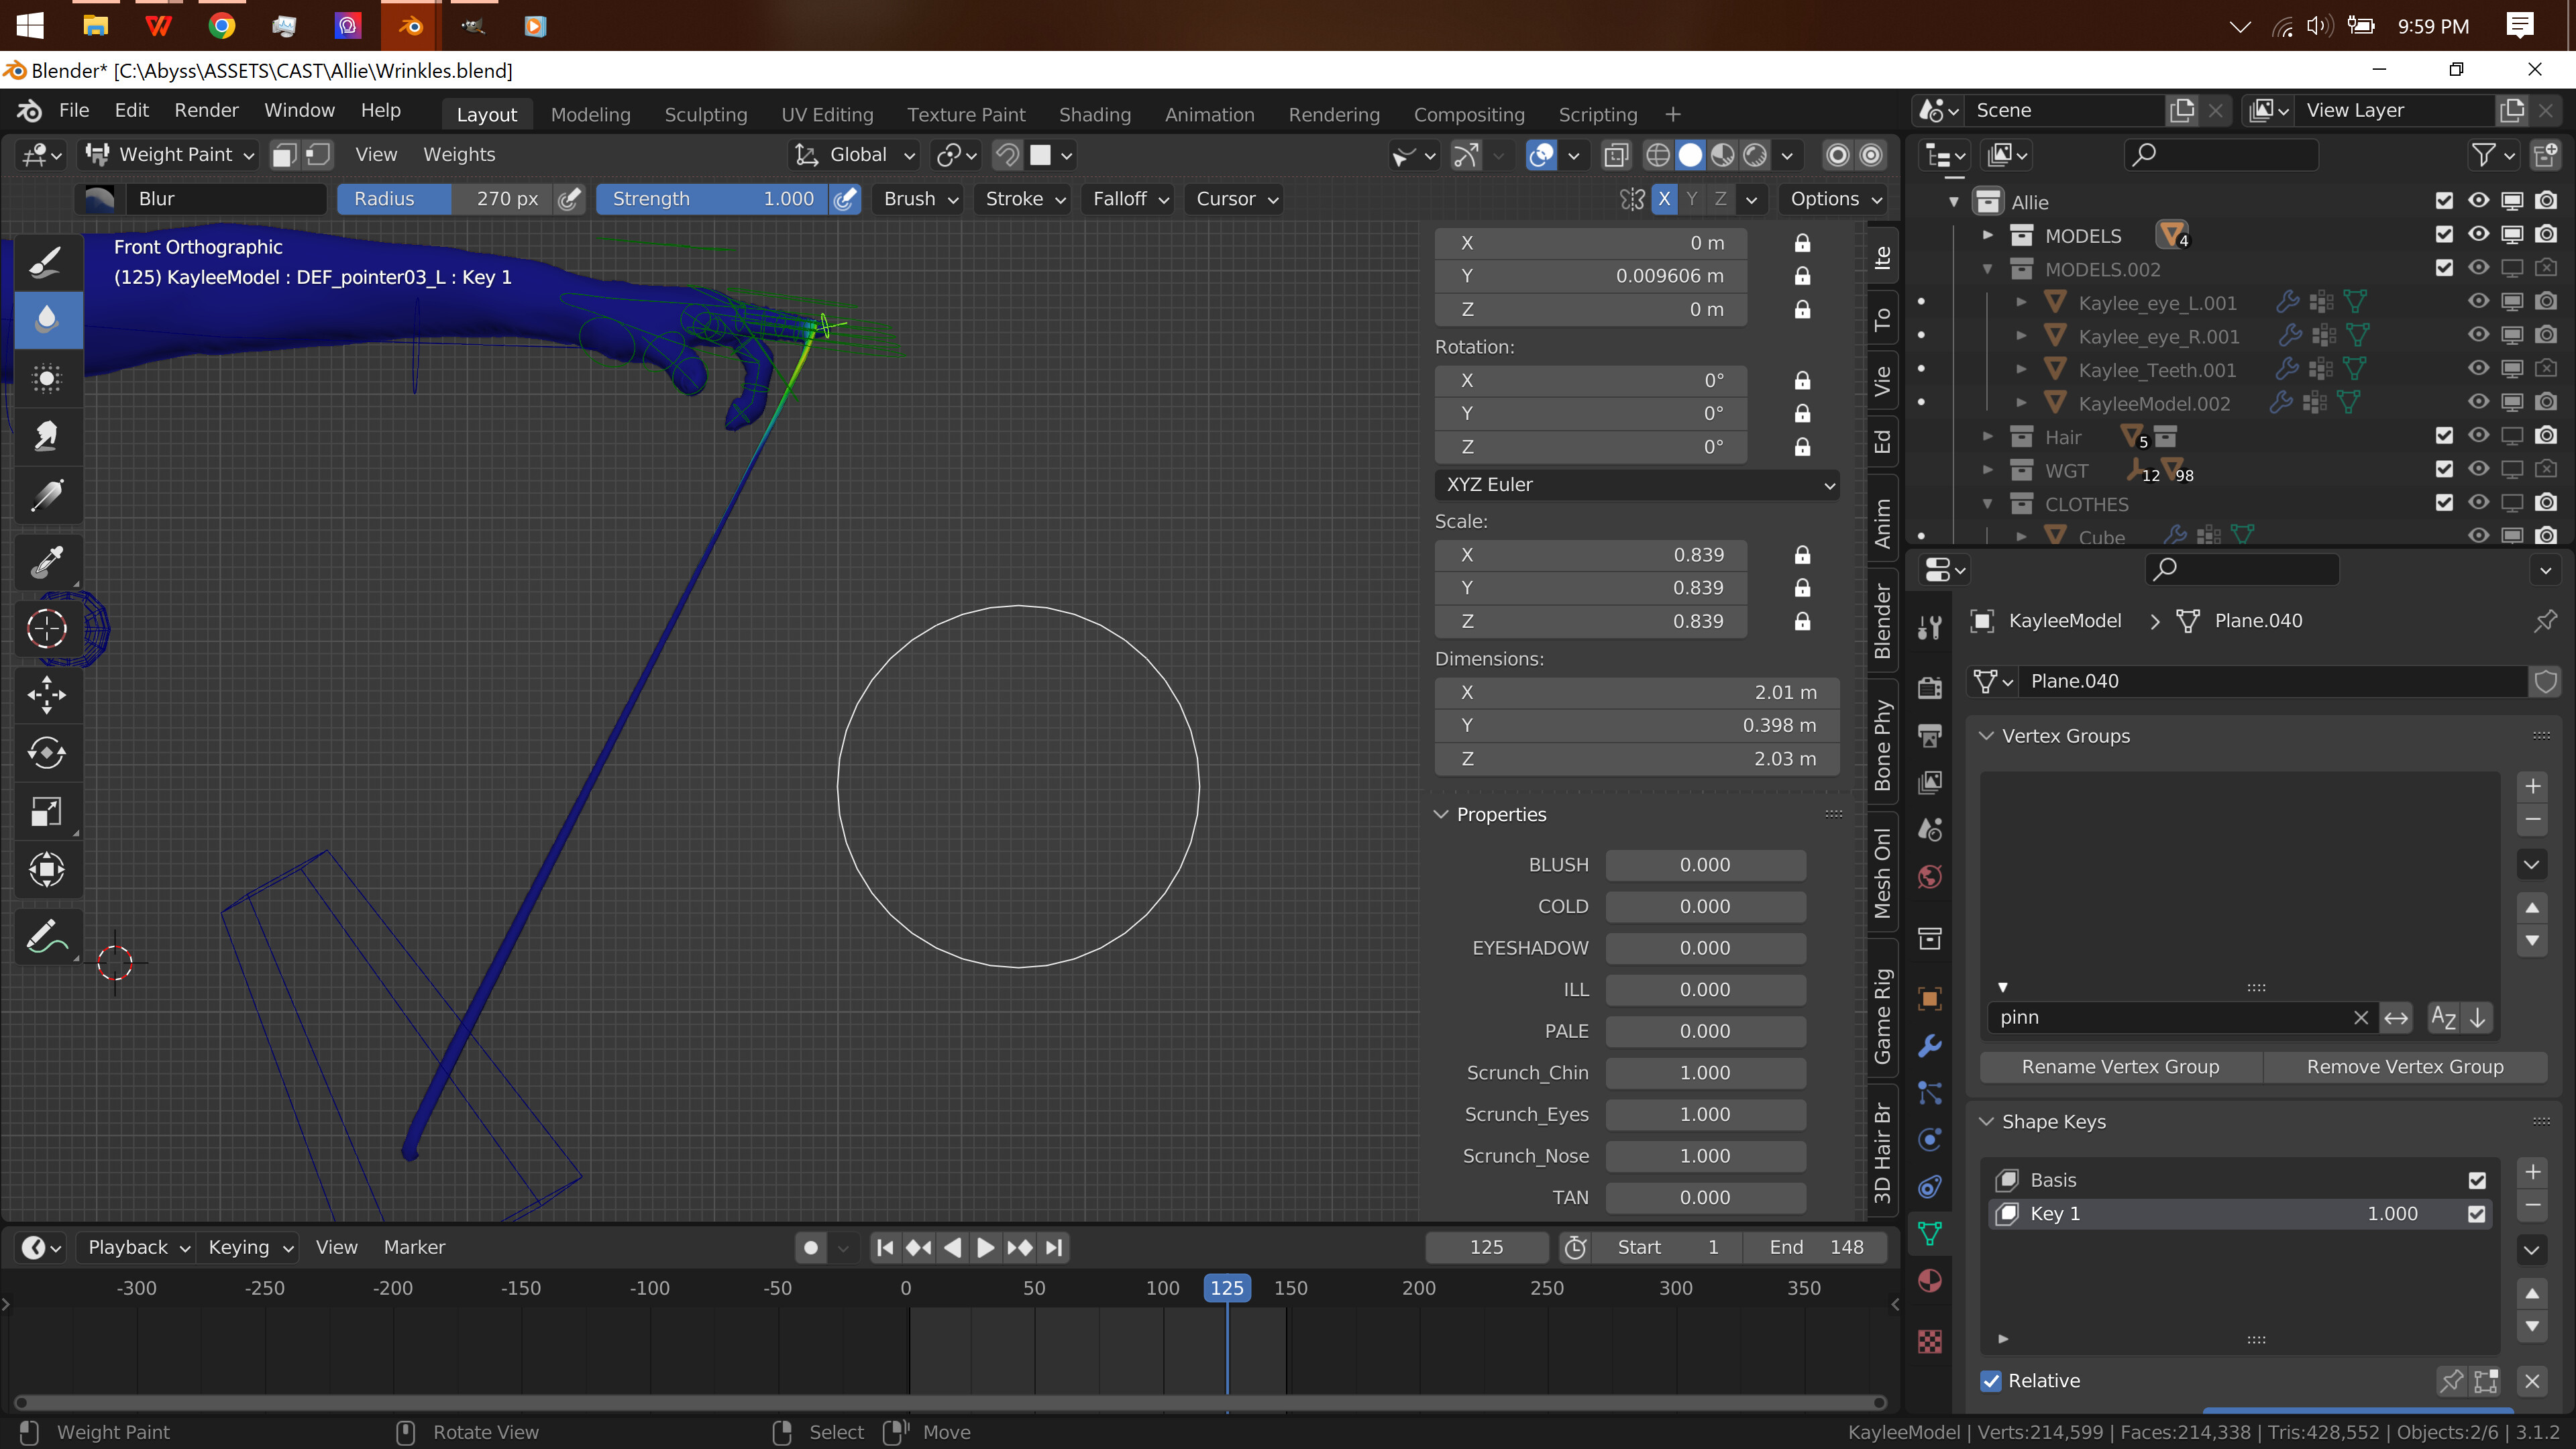Toggle auto keying record button

coord(811,1247)
